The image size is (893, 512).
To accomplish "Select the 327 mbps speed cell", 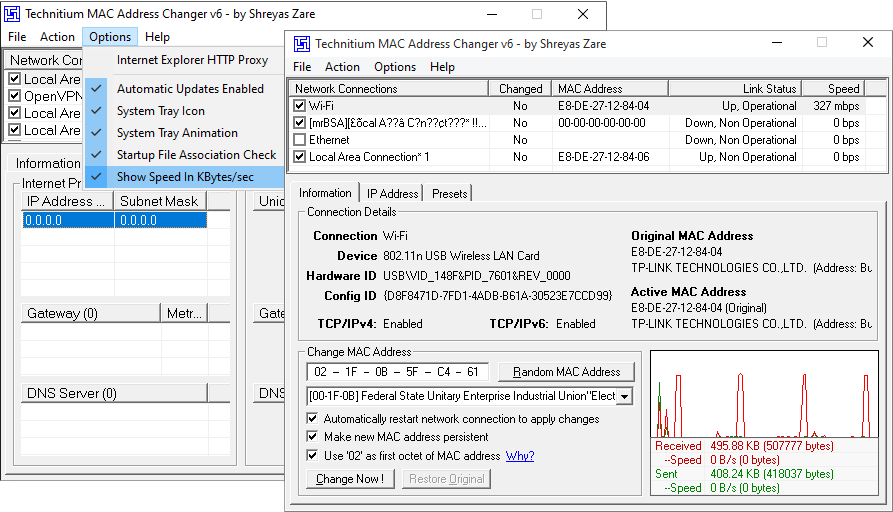I will (836, 106).
